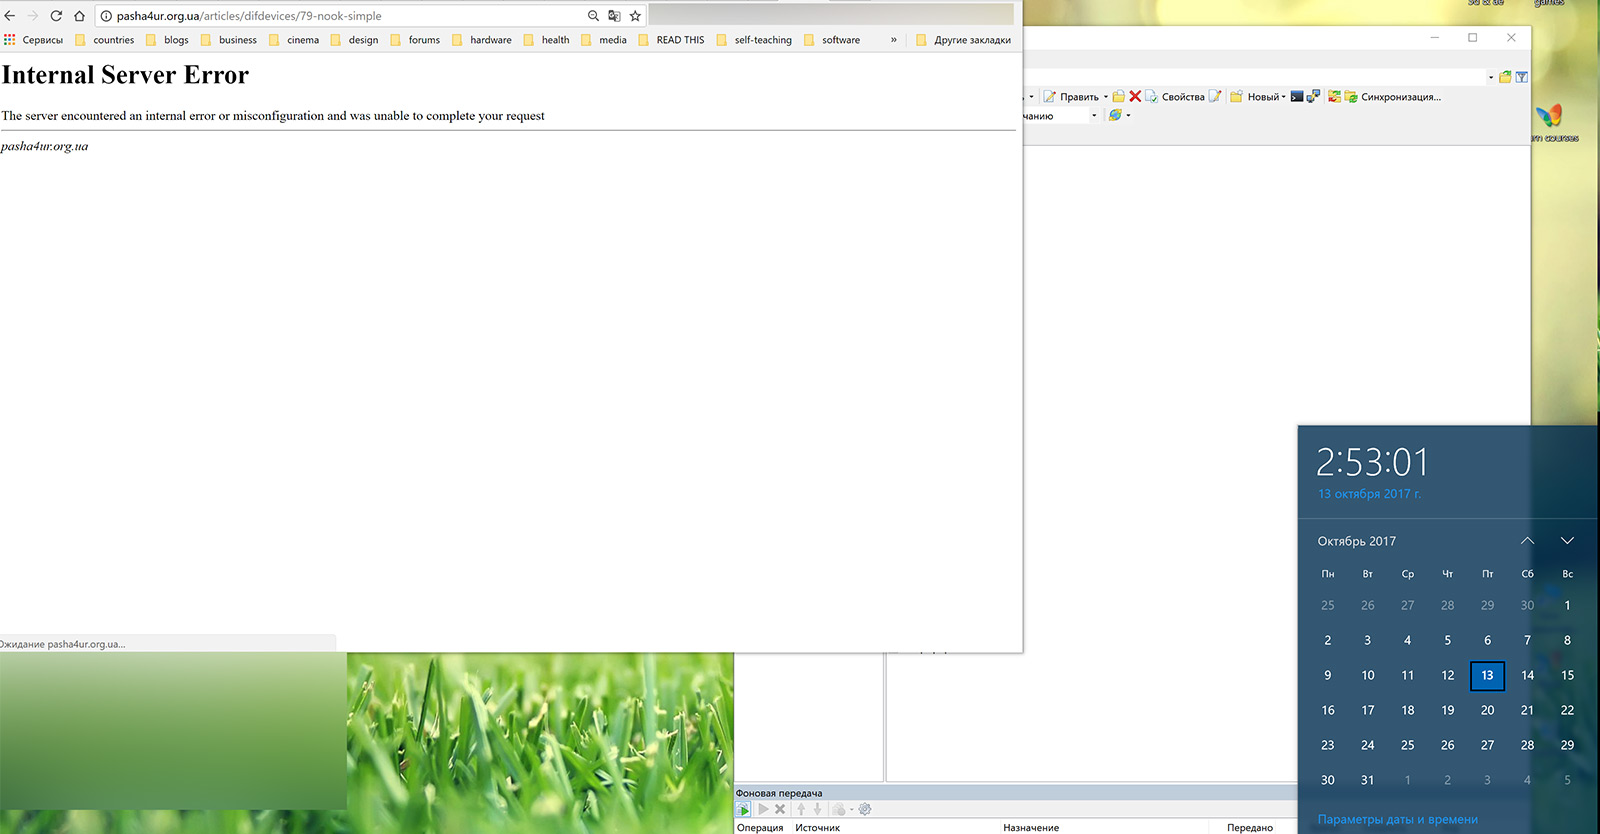Click the translate page icon in address bar
This screenshot has height=834, width=1600.
click(x=614, y=16)
